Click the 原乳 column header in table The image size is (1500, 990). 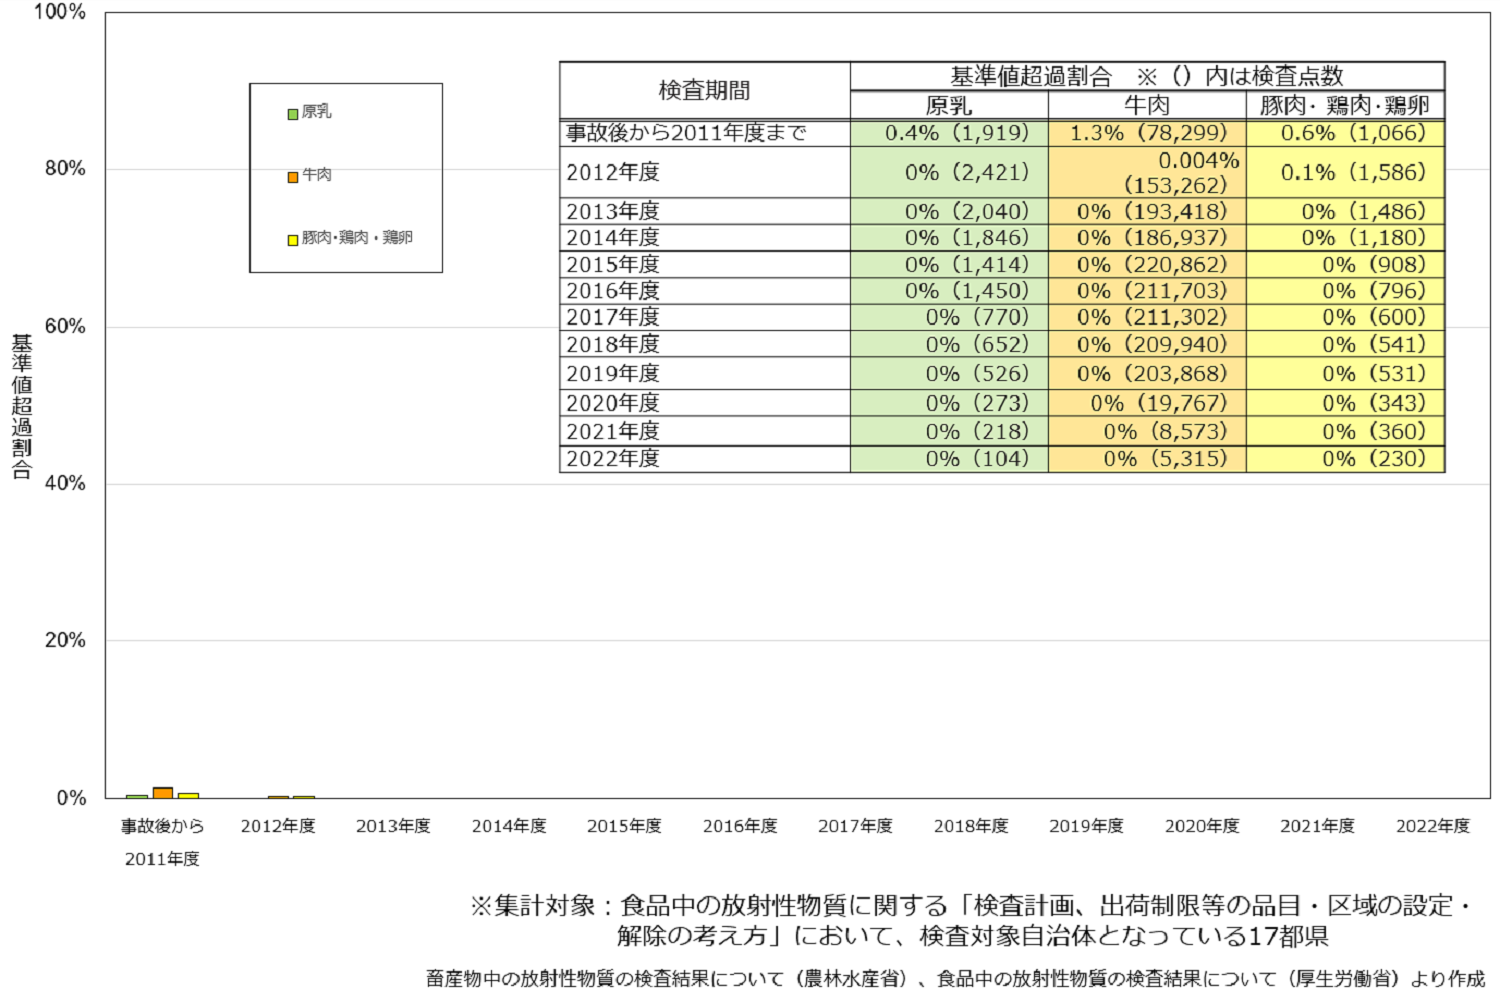tap(948, 105)
